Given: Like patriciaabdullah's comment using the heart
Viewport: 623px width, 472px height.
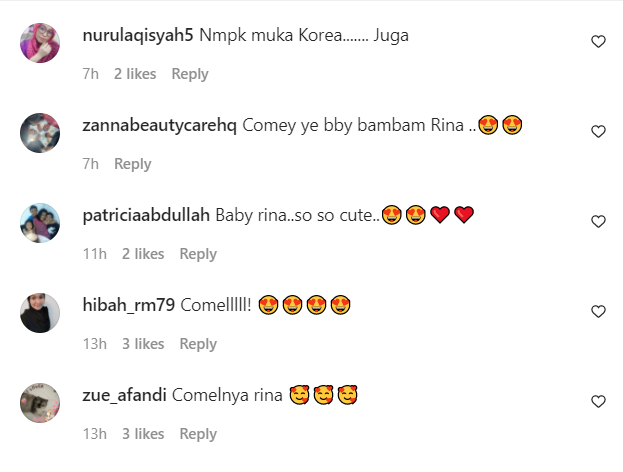Looking at the screenshot, I should (598, 221).
